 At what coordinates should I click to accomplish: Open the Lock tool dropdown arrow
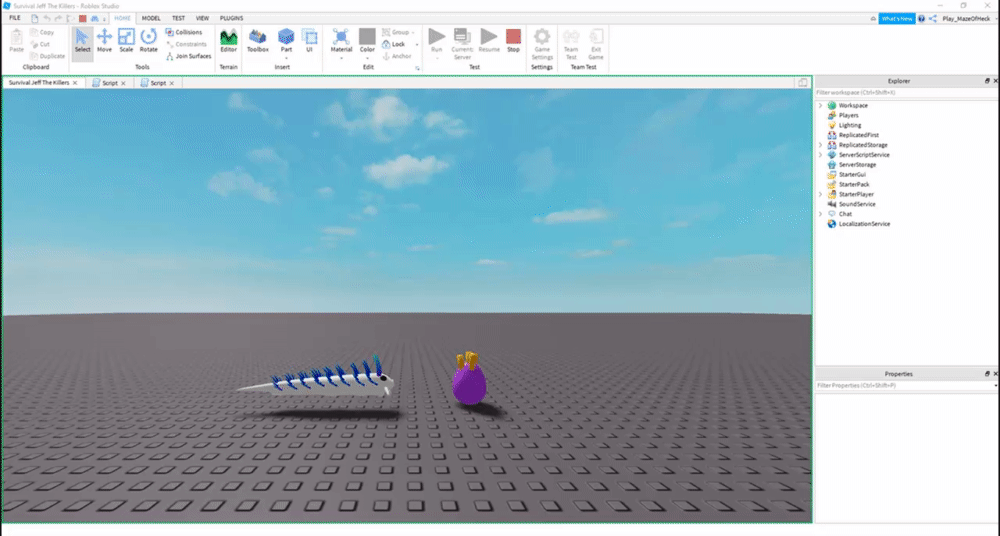[x=416, y=45]
